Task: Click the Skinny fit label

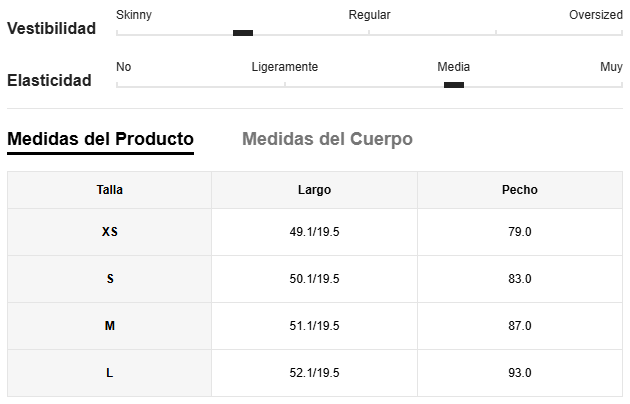Action: 134,15
